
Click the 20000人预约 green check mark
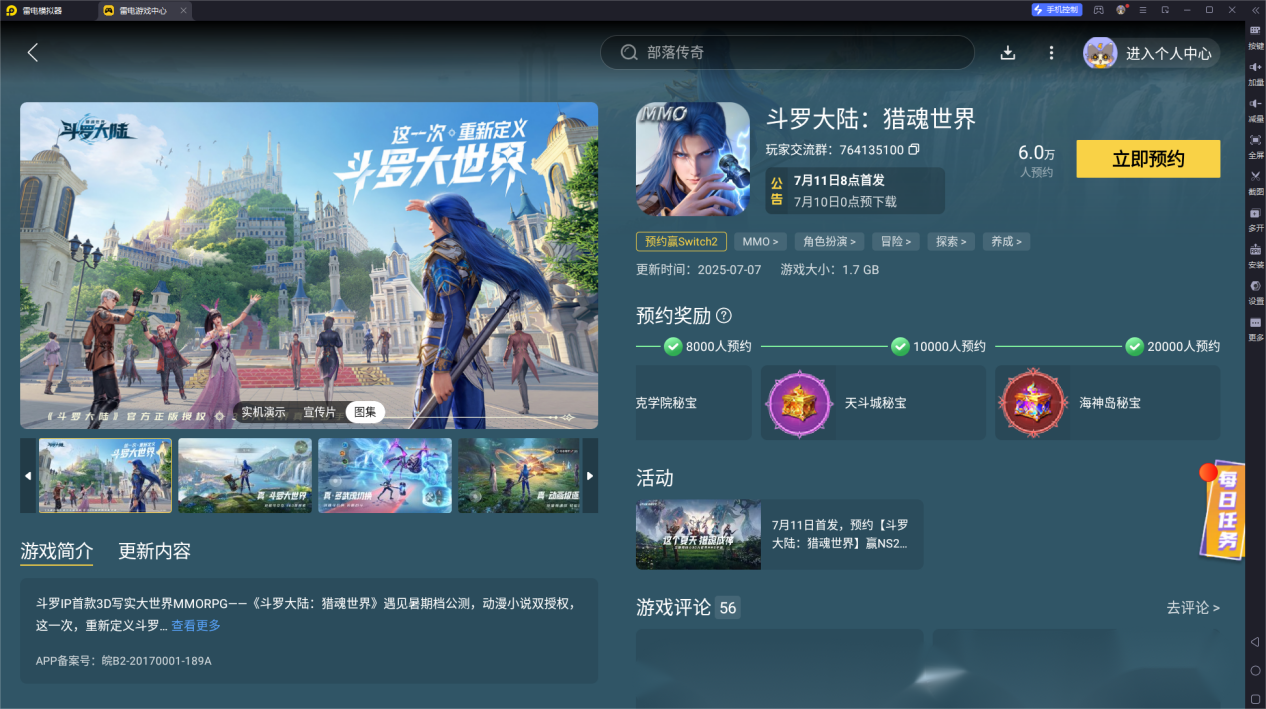(x=1134, y=346)
